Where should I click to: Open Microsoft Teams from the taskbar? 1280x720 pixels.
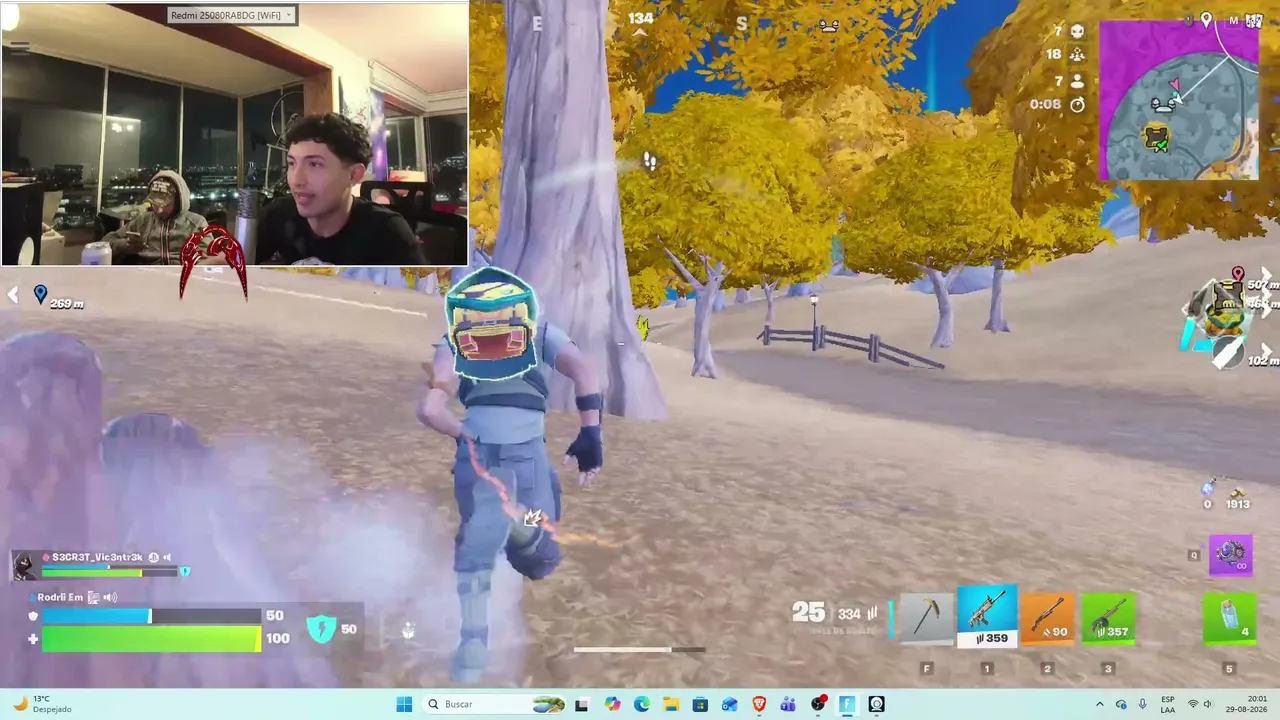(x=788, y=704)
